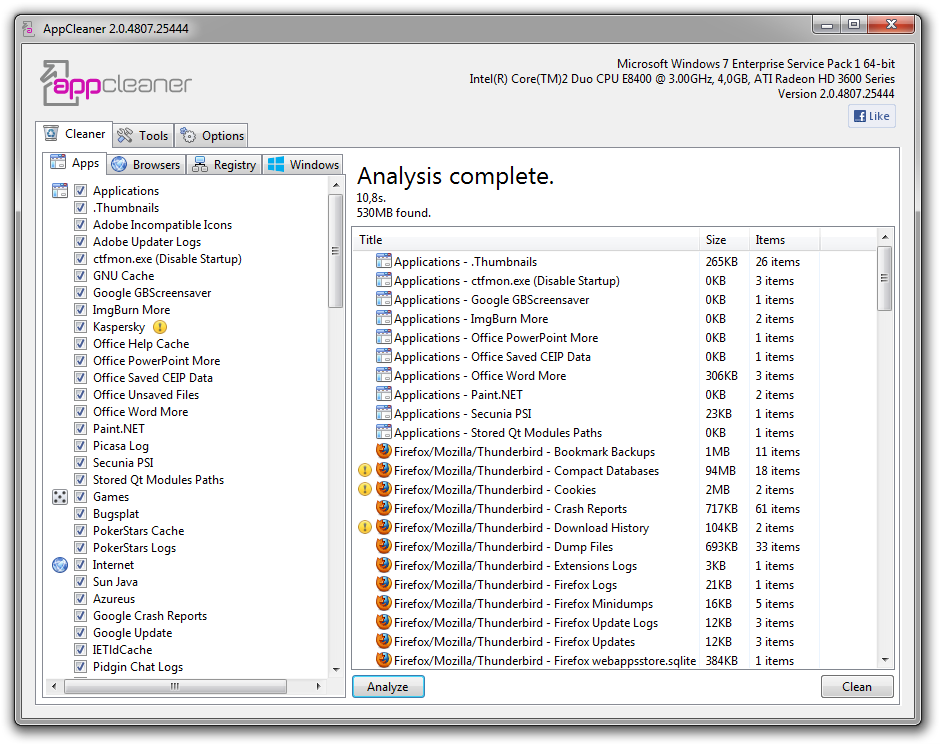Click the application icon beside Office Word More result
940x744 pixels.
coord(384,375)
